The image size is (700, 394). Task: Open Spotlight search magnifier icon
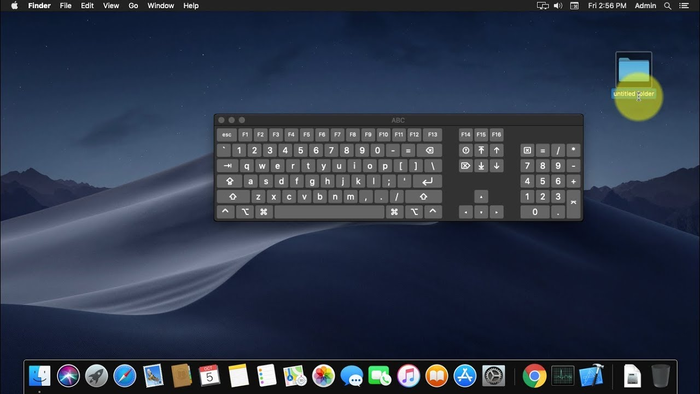point(667,6)
